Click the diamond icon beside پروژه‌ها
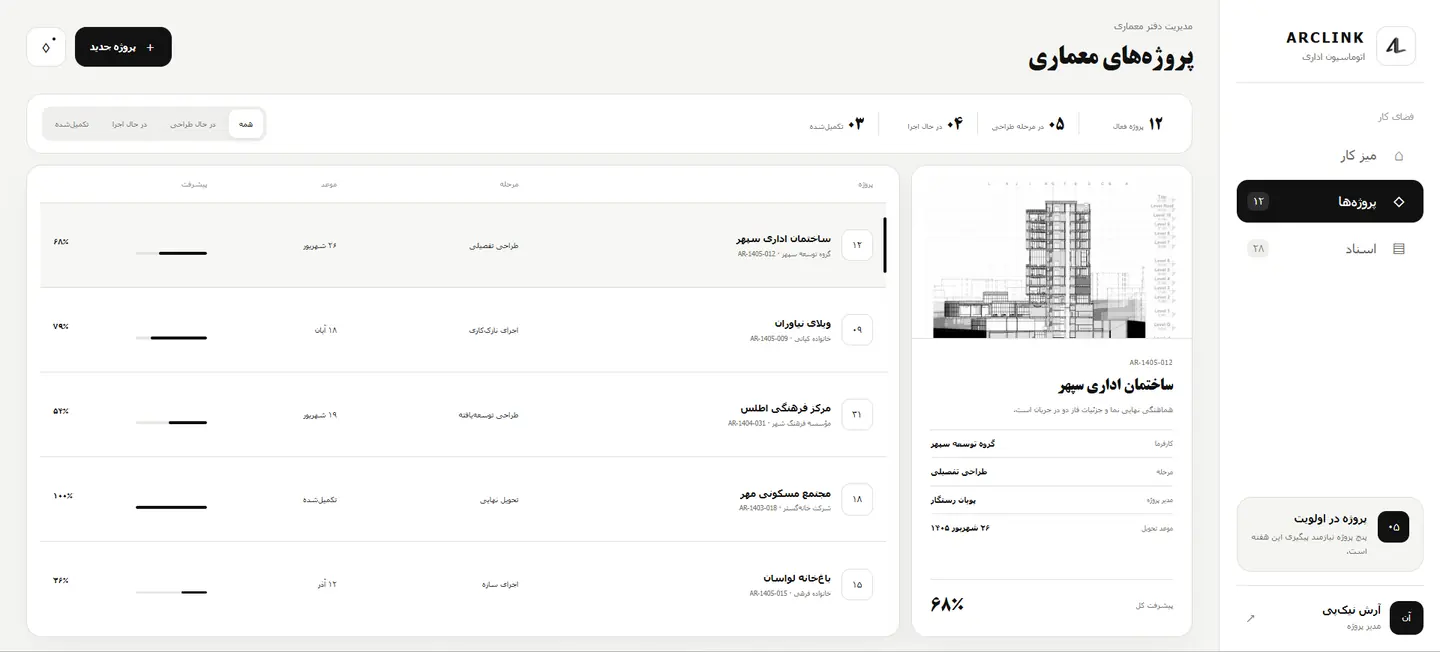The image size is (1440, 652). point(1398,202)
